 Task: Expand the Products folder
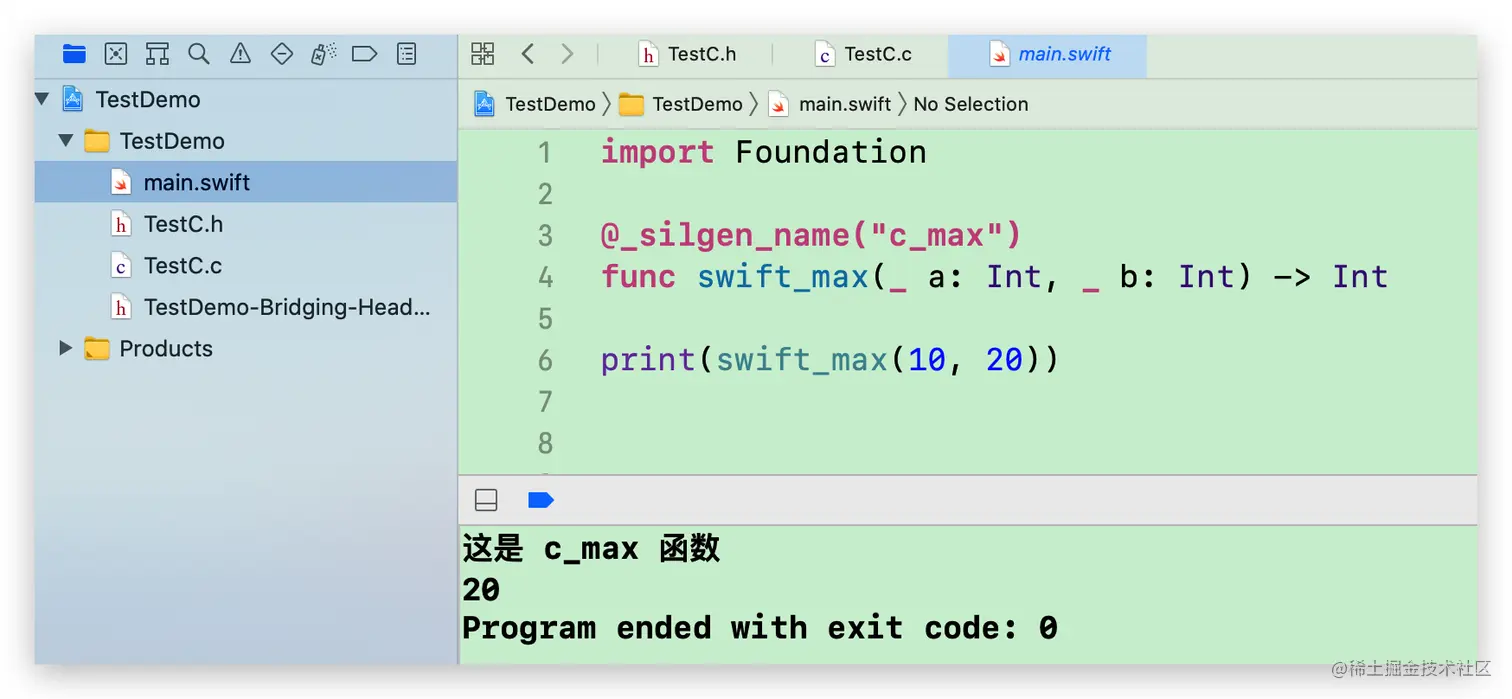point(66,348)
